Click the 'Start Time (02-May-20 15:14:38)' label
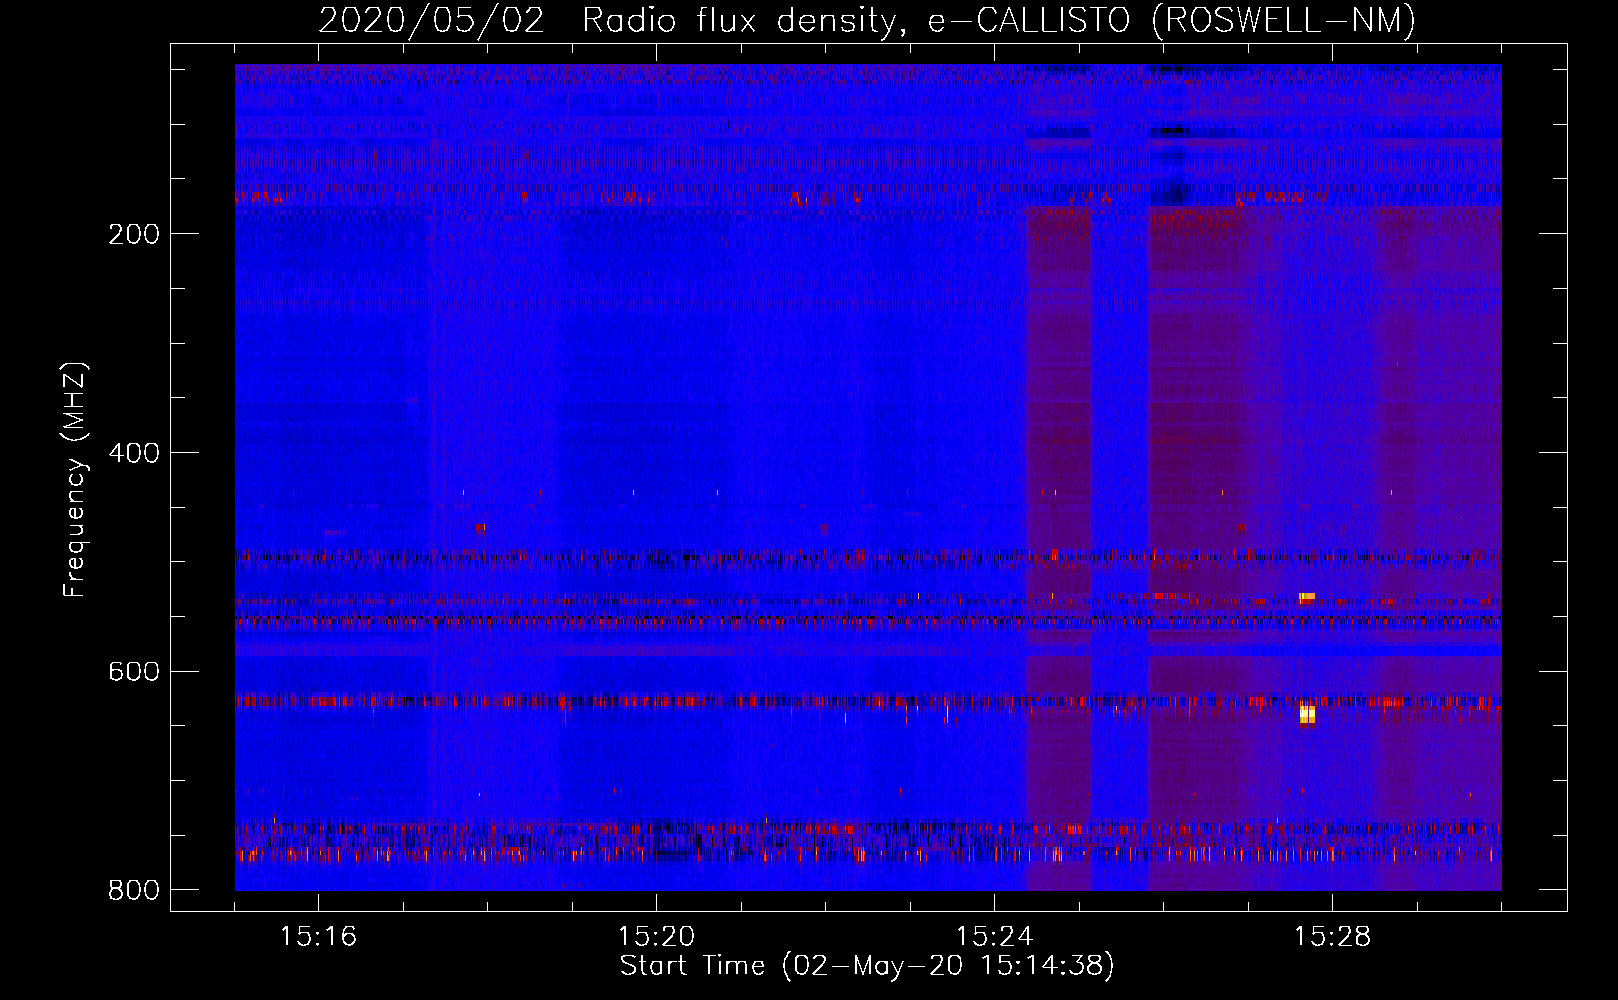 point(867,966)
